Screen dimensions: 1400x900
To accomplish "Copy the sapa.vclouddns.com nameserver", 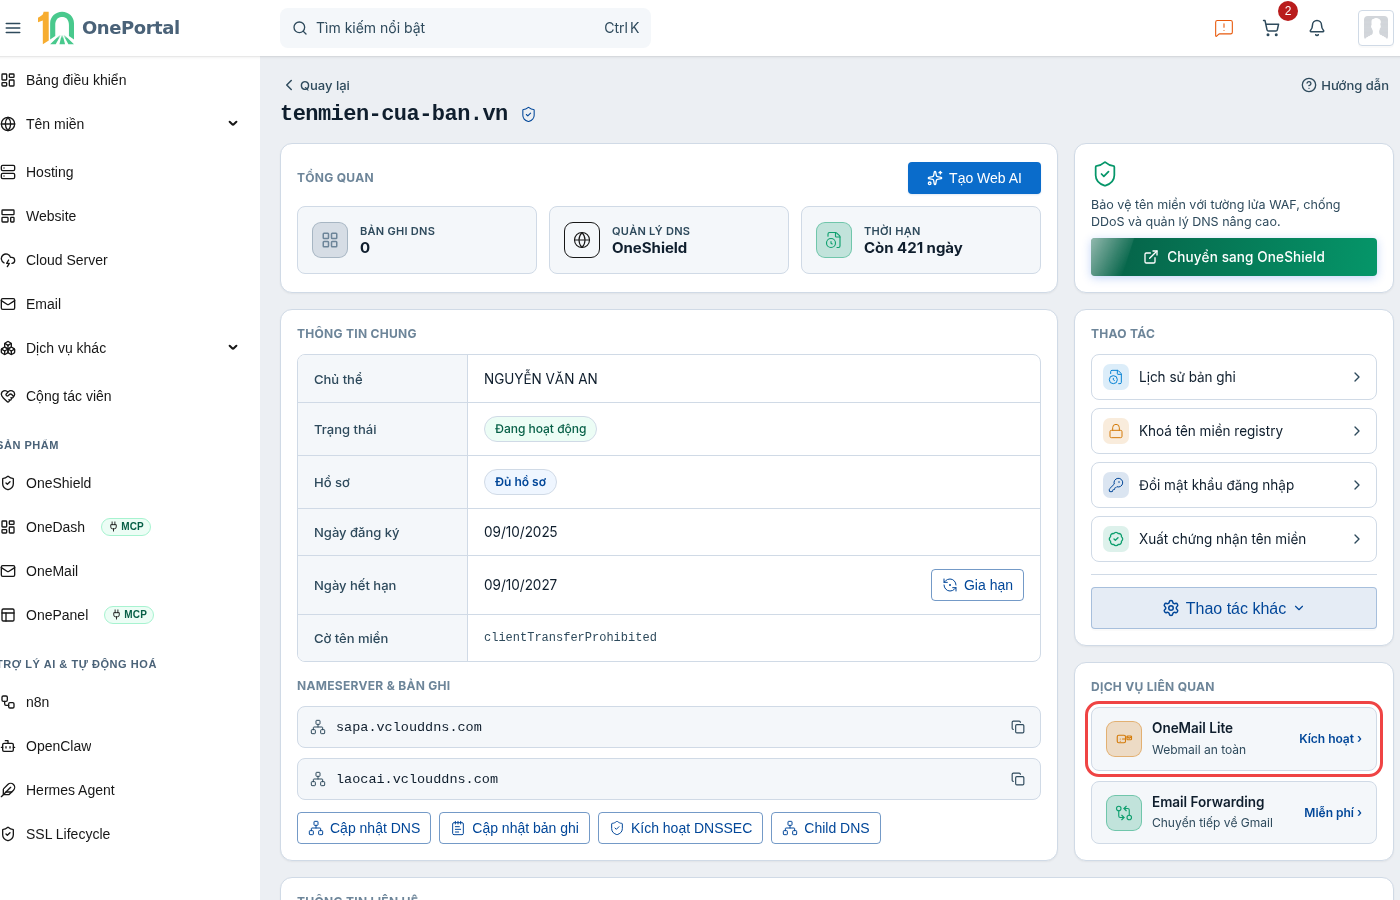I will pos(1018,727).
